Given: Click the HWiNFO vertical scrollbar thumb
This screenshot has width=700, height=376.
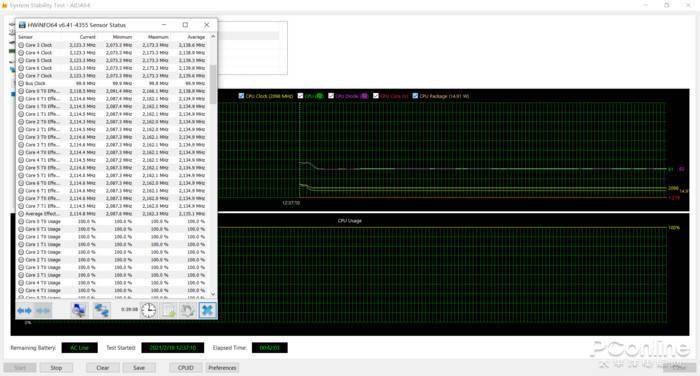Looking at the screenshot, I should [213, 85].
